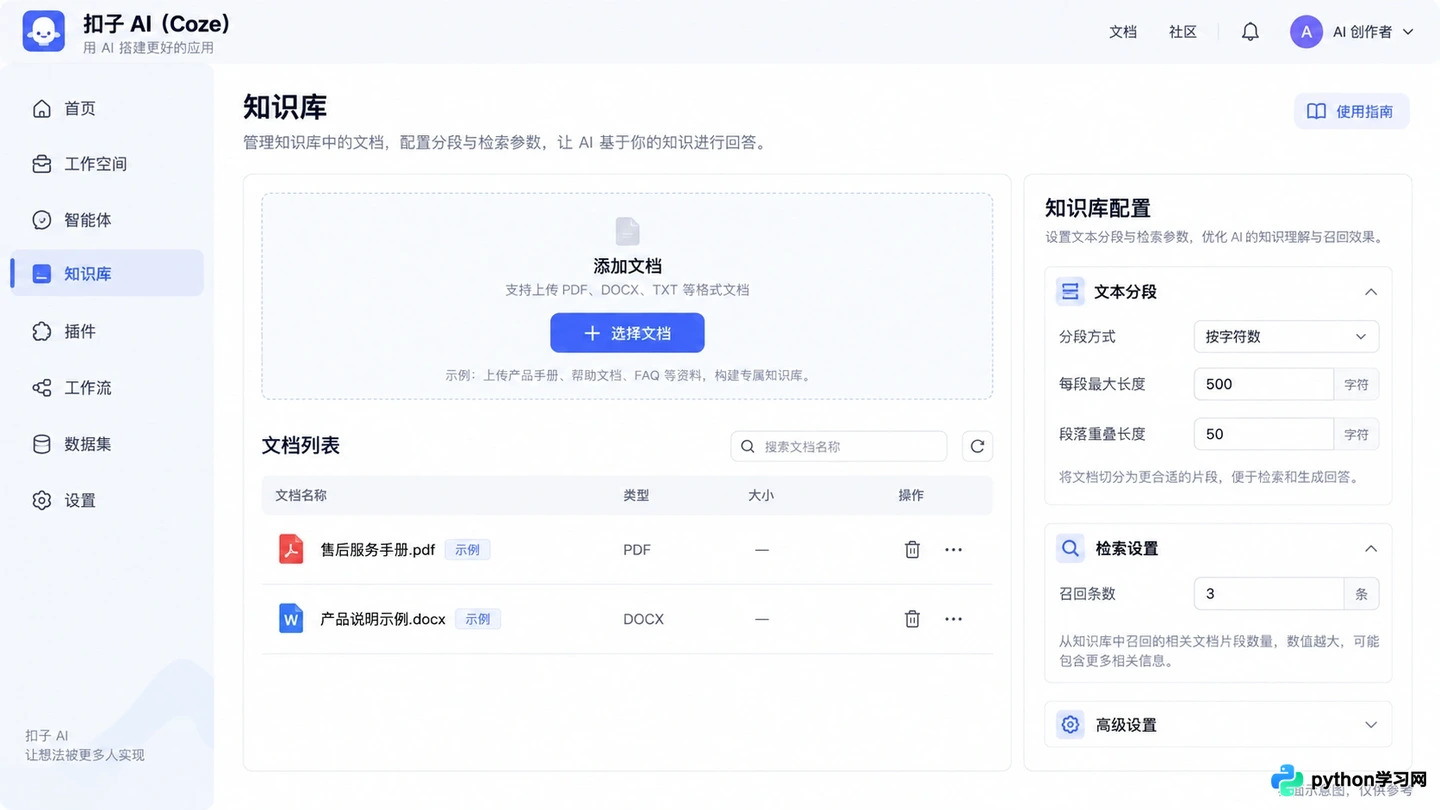Click the 售后服务手册.pdf file name
The height and width of the screenshot is (810, 1440).
tap(378, 549)
